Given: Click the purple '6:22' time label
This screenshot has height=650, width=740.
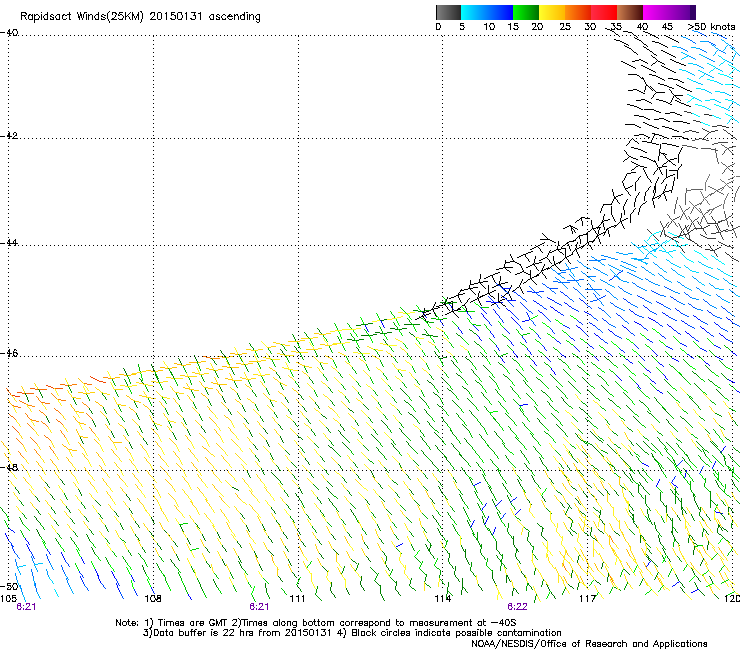Looking at the screenshot, I should (517, 607).
